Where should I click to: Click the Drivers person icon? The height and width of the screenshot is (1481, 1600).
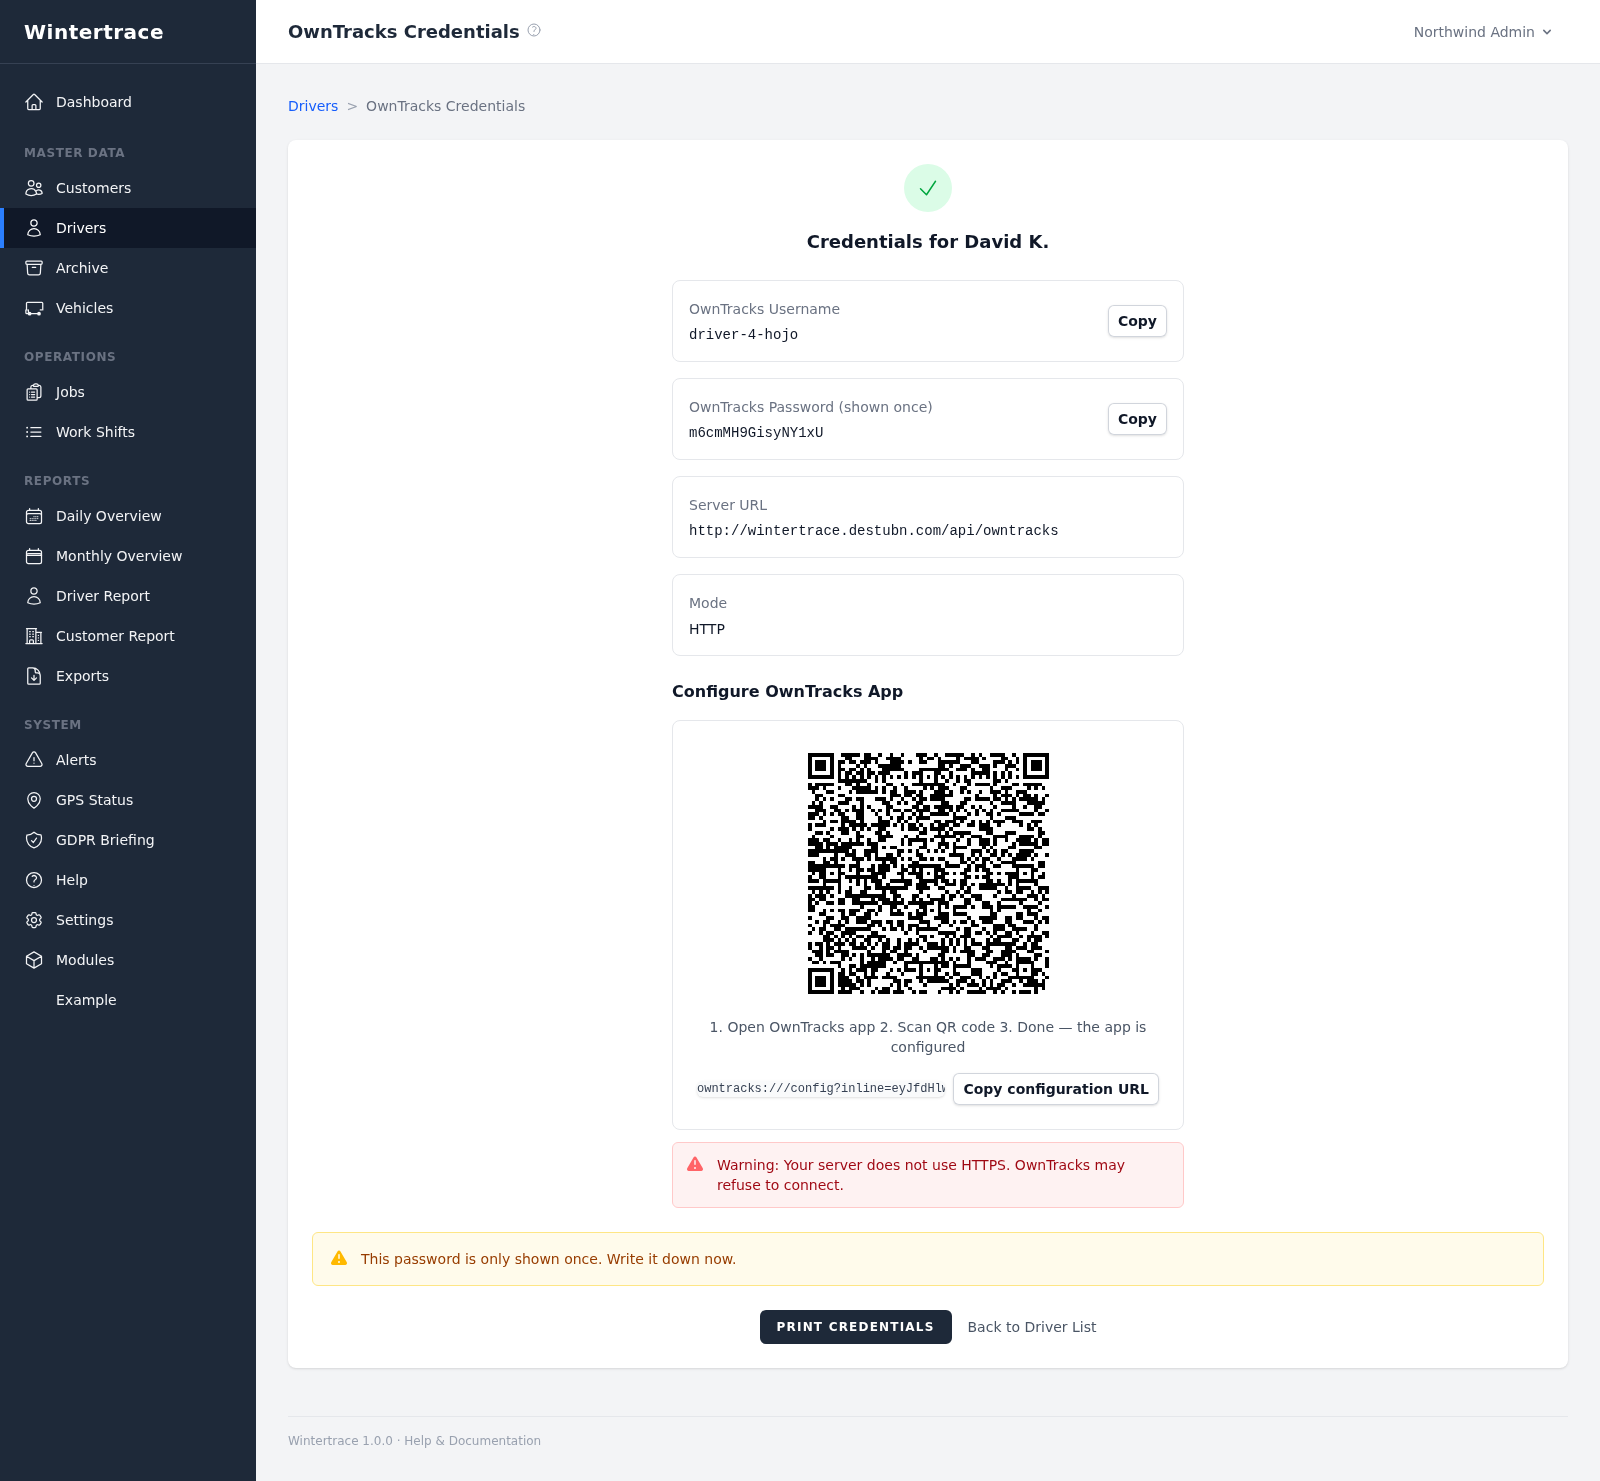pyautogui.click(x=34, y=228)
